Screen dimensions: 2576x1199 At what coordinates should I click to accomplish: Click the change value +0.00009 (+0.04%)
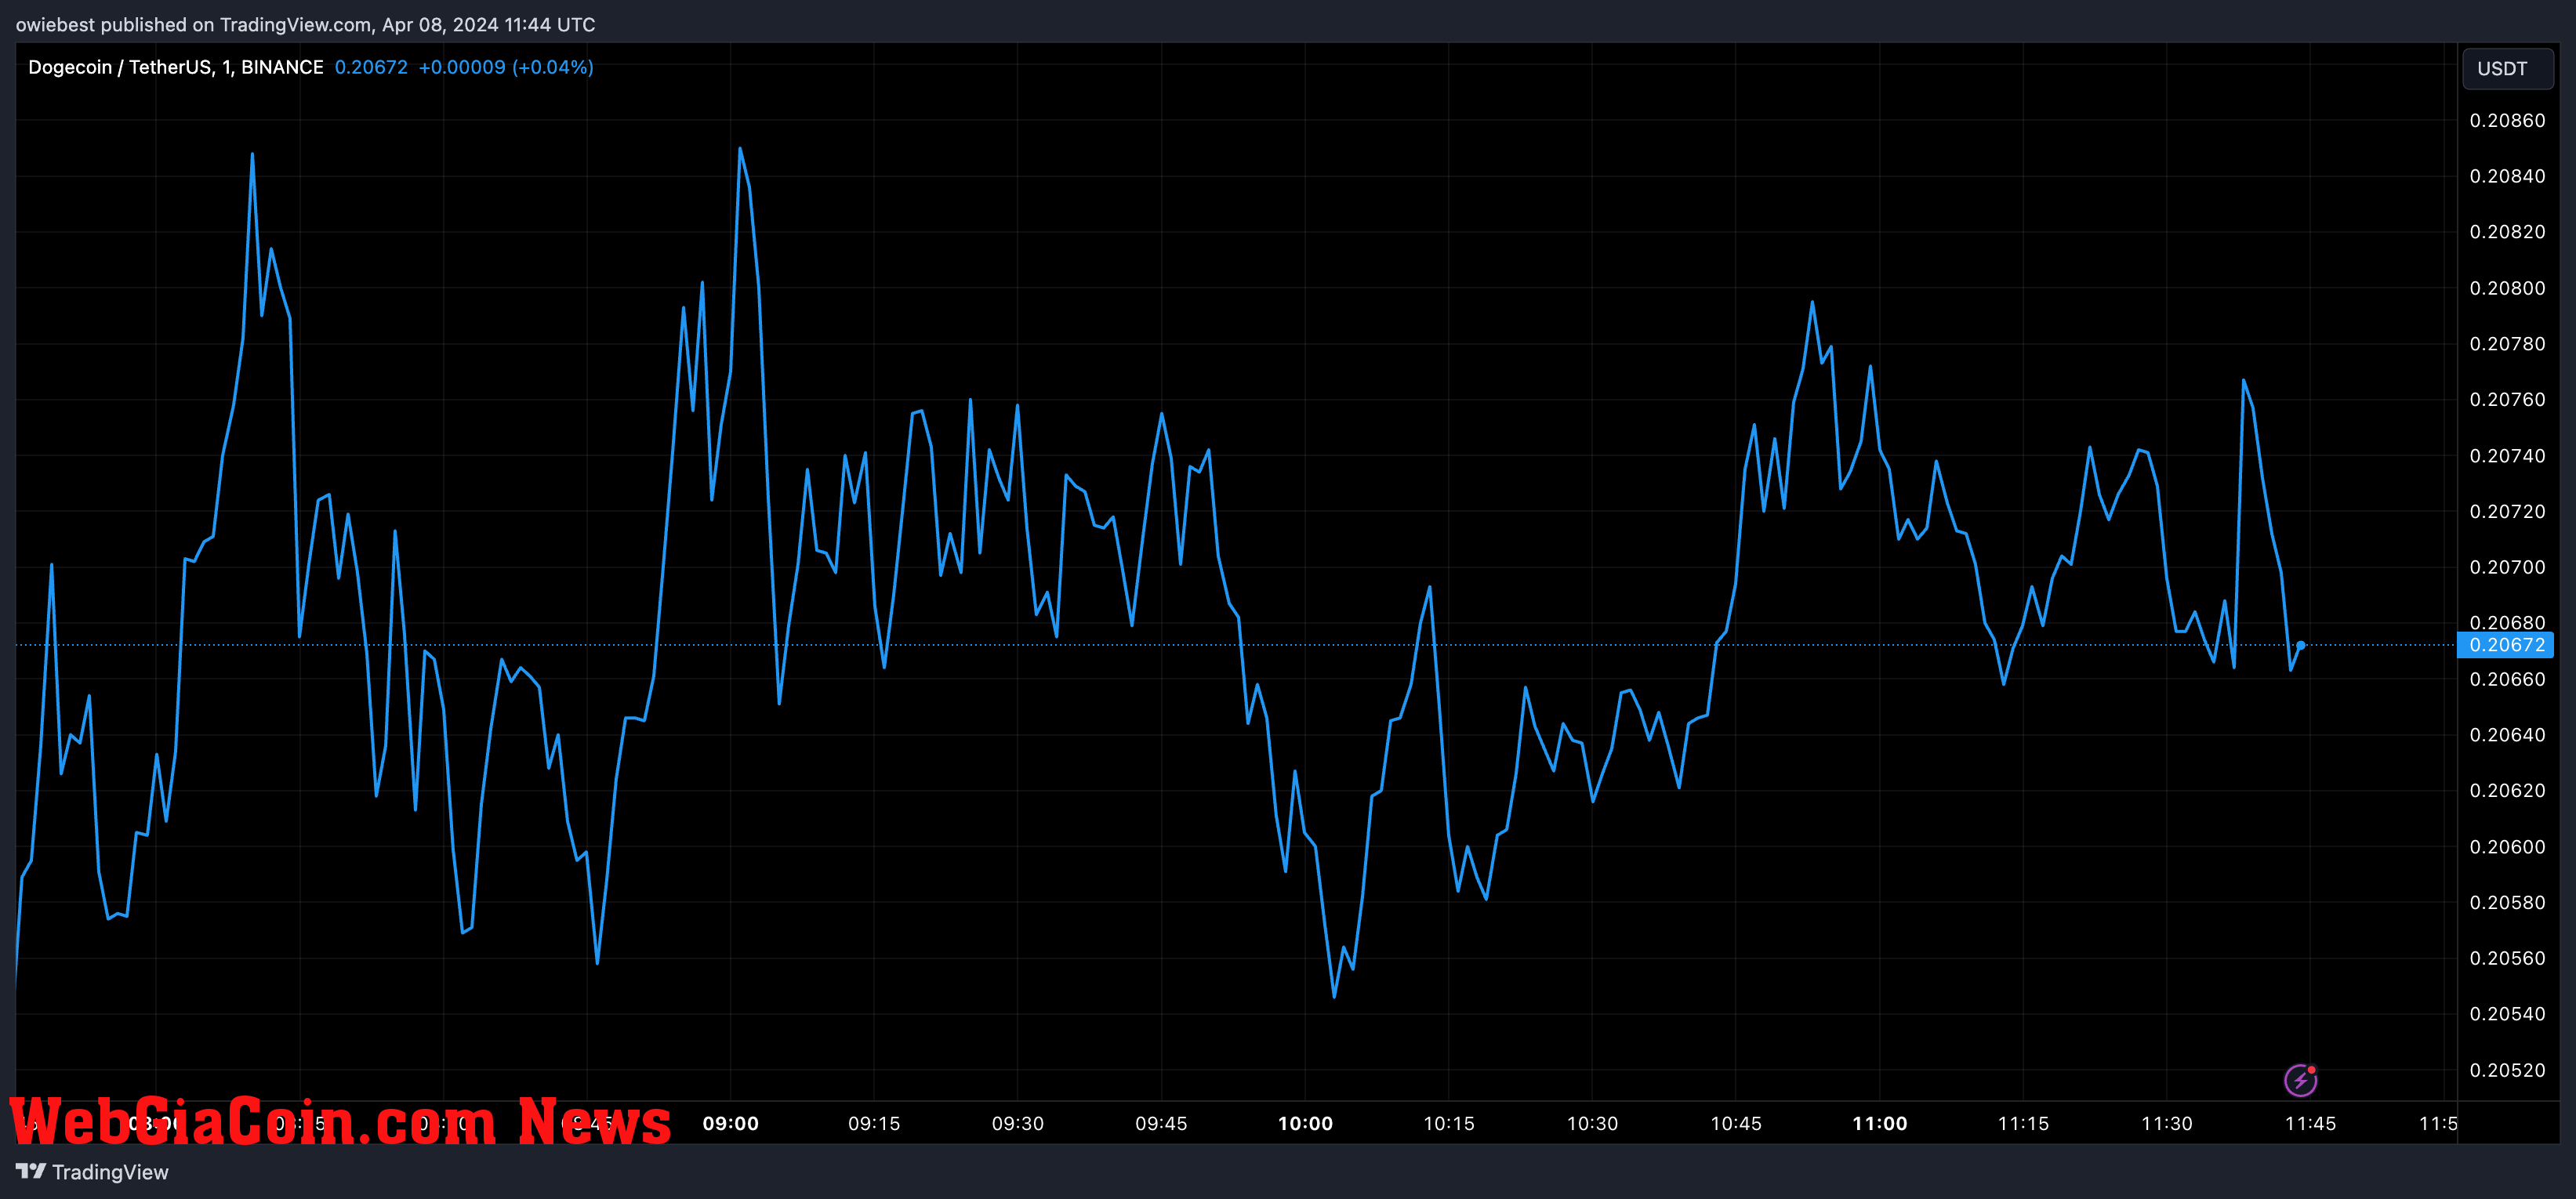506,67
